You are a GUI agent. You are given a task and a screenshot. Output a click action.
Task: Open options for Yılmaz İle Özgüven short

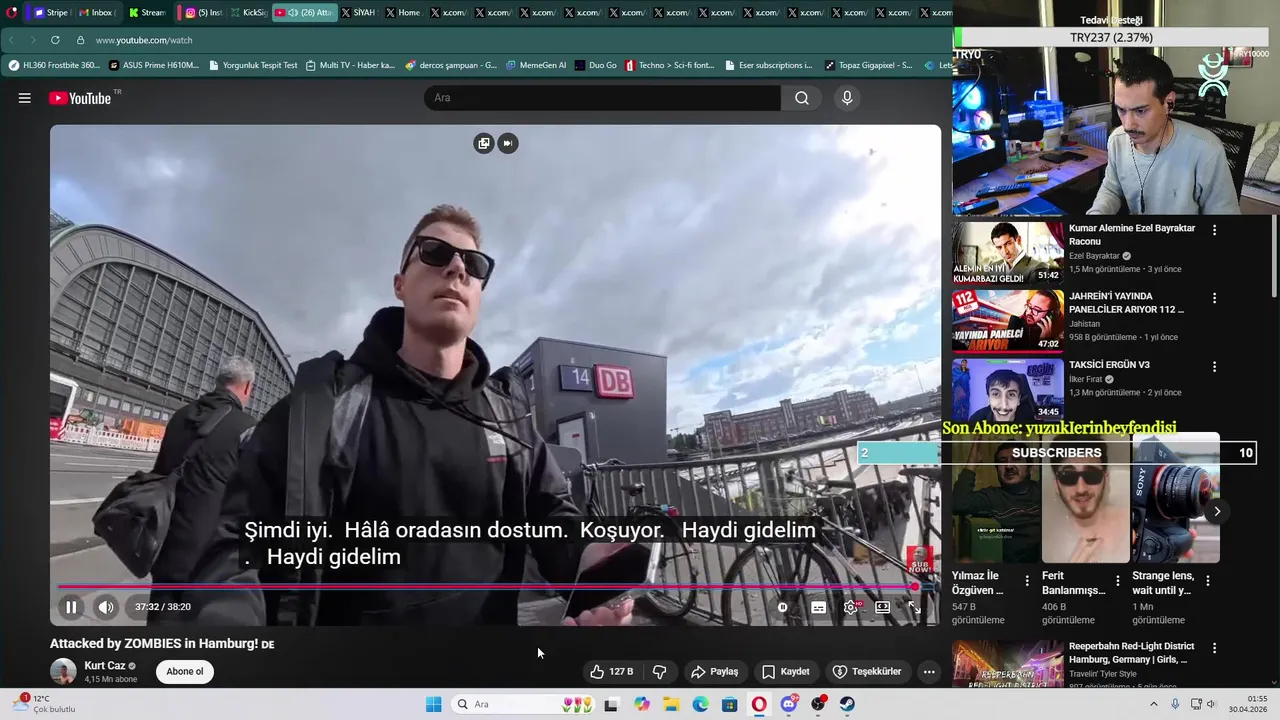(x=1027, y=580)
